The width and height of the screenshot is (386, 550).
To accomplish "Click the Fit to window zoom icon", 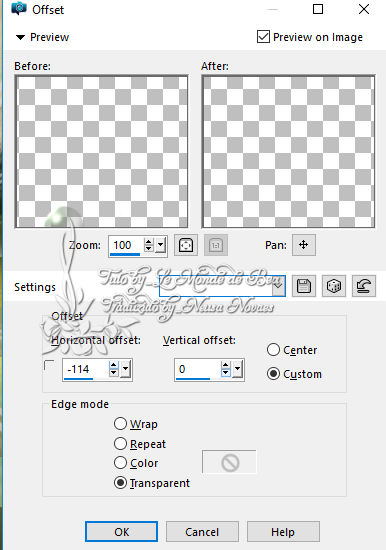I will (186, 245).
